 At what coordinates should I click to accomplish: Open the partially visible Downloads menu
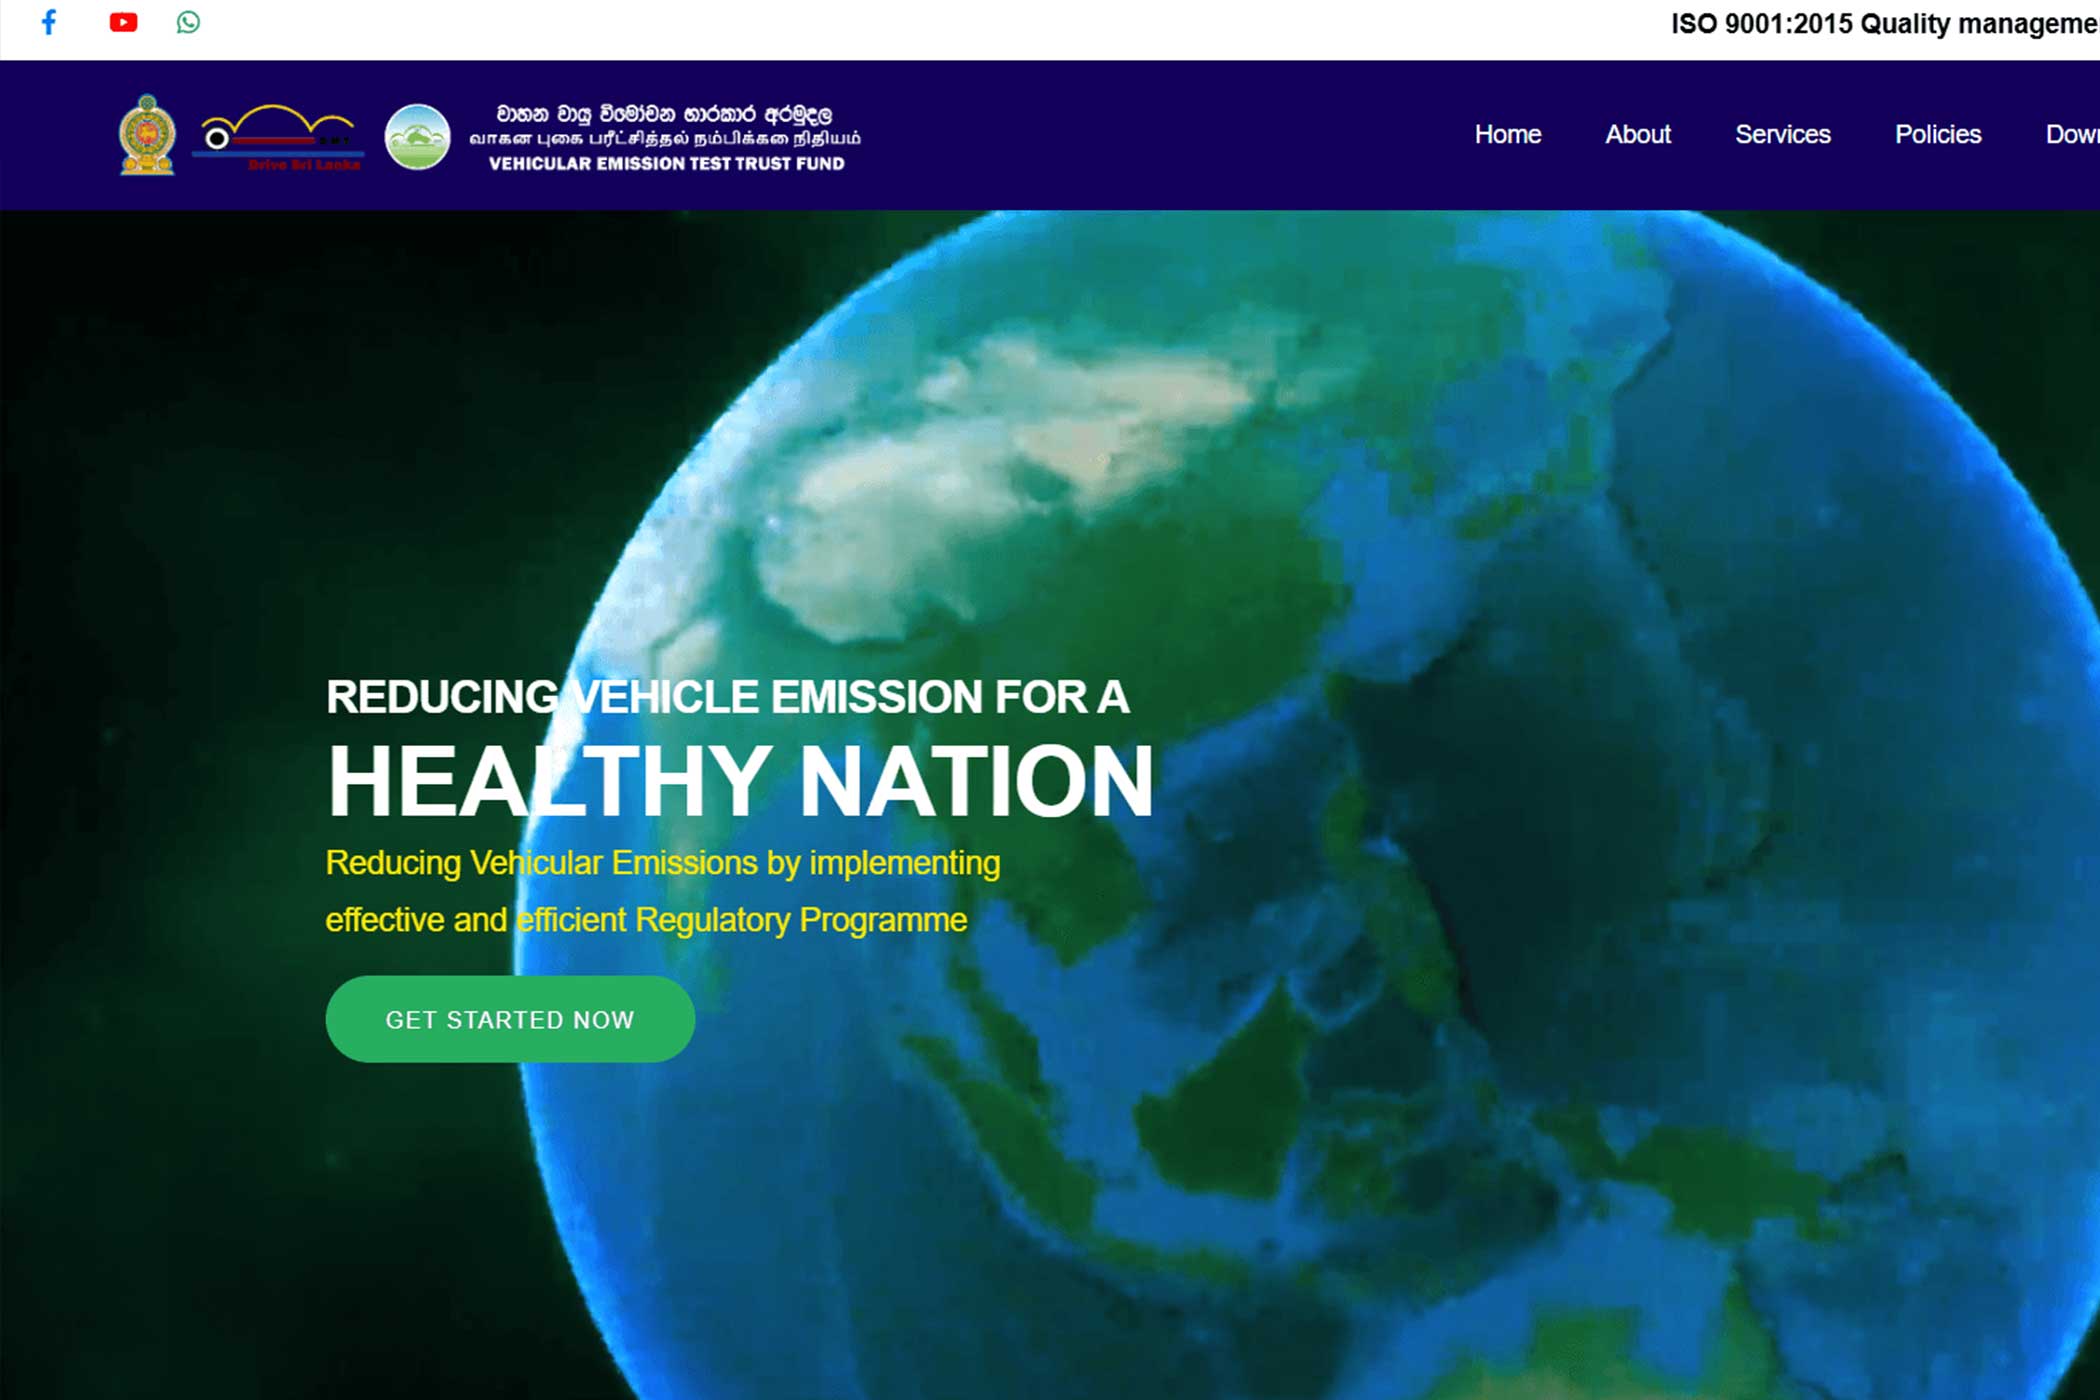pyautogui.click(x=2071, y=134)
